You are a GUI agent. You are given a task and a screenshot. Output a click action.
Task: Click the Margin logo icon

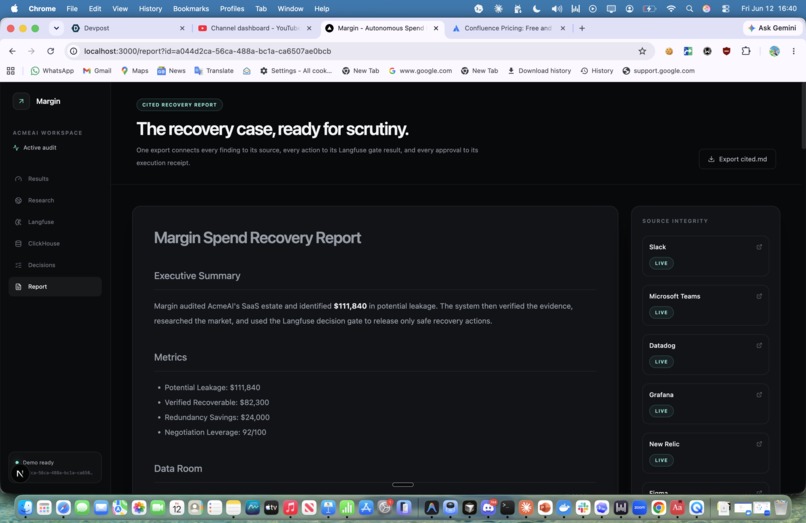21,101
